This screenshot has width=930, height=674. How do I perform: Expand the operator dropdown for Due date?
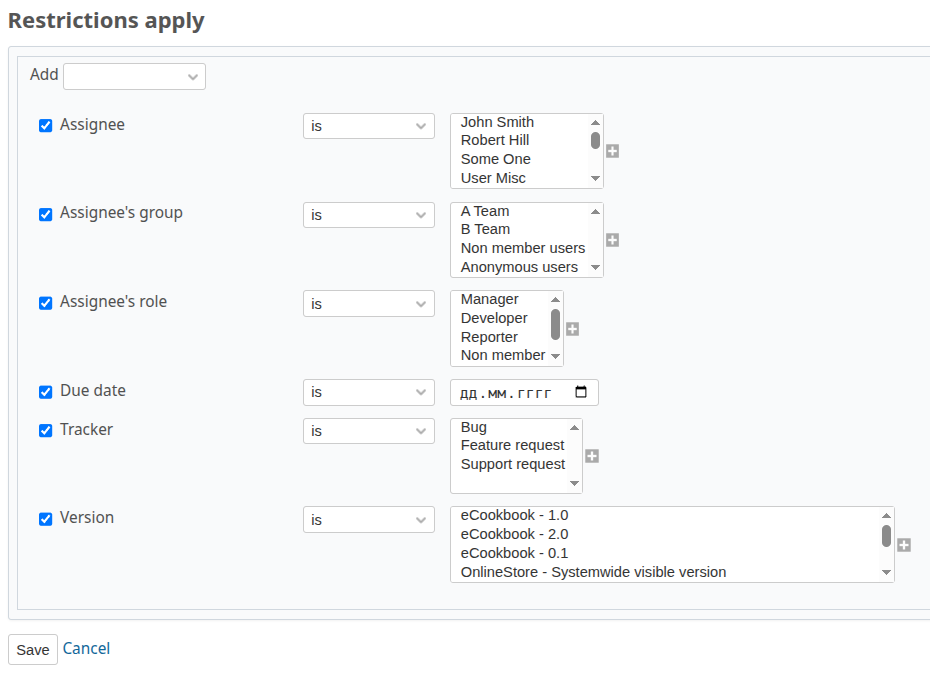368,393
